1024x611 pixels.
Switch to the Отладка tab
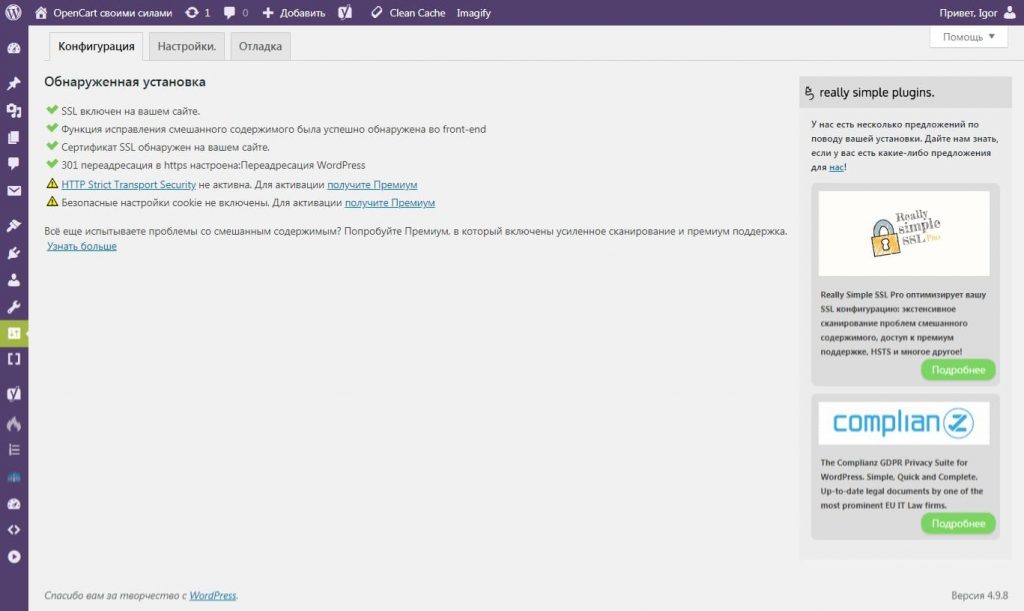click(261, 46)
